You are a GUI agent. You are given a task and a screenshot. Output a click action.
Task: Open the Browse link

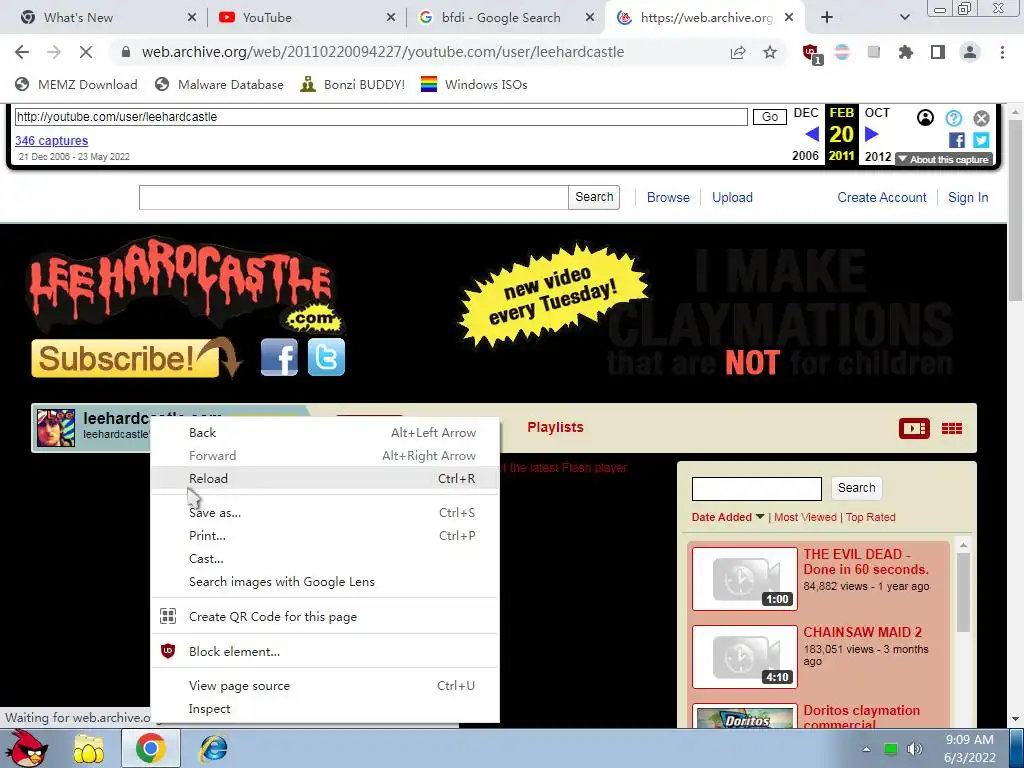[x=668, y=197]
